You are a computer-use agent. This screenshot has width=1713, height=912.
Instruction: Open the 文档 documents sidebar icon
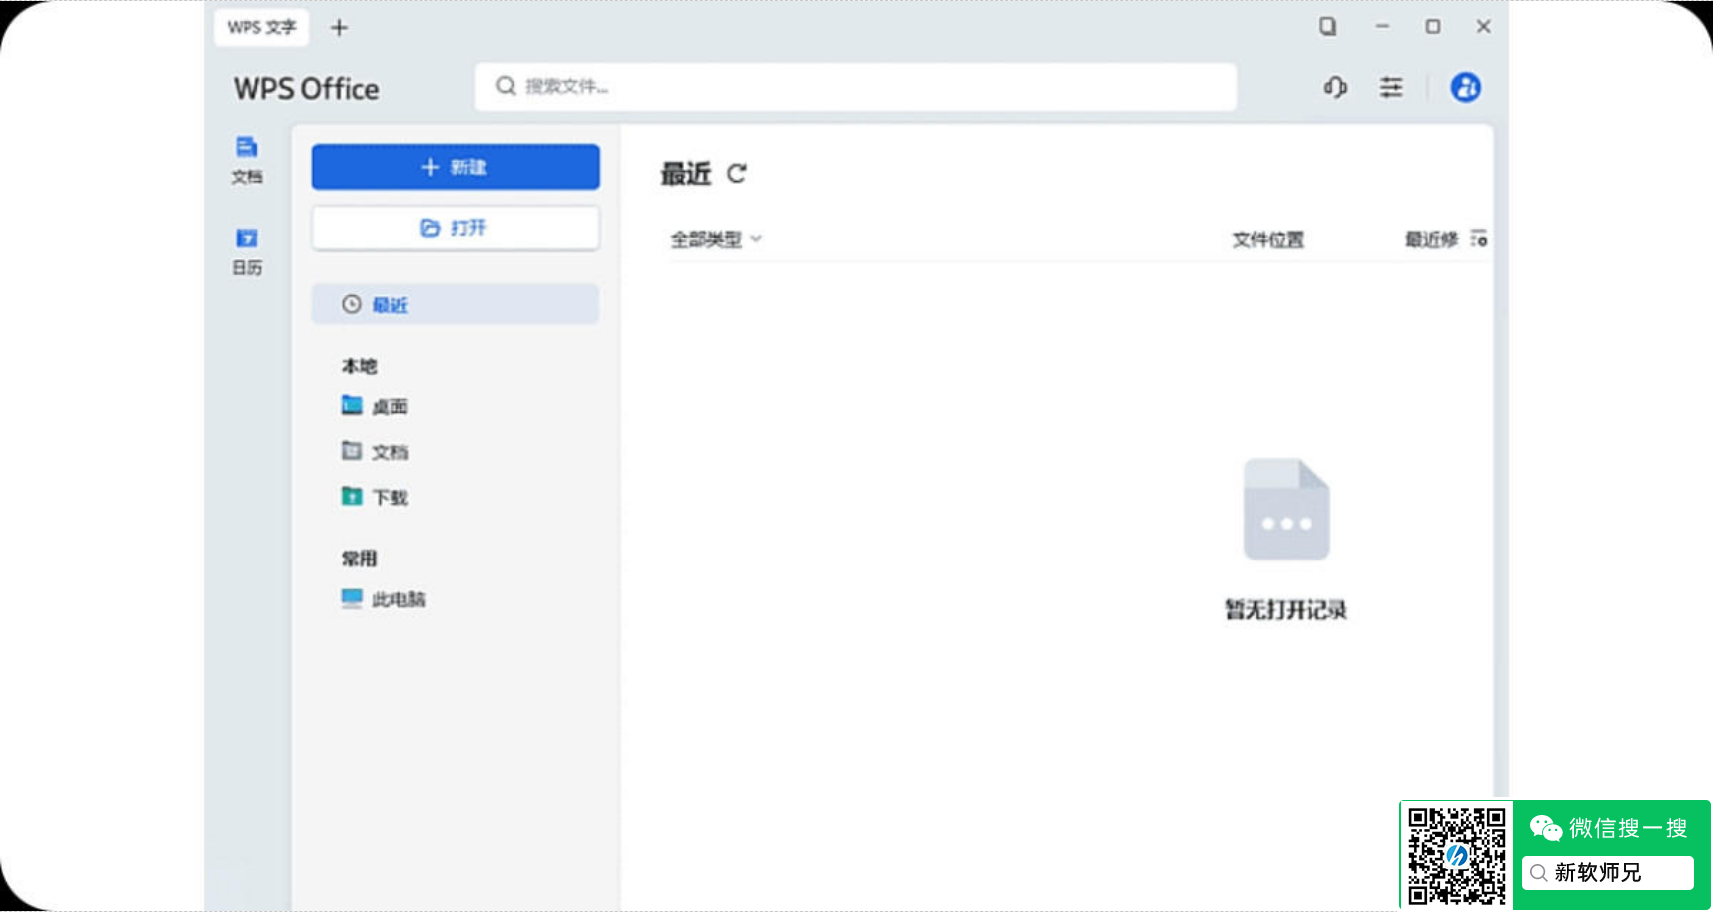click(247, 159)
